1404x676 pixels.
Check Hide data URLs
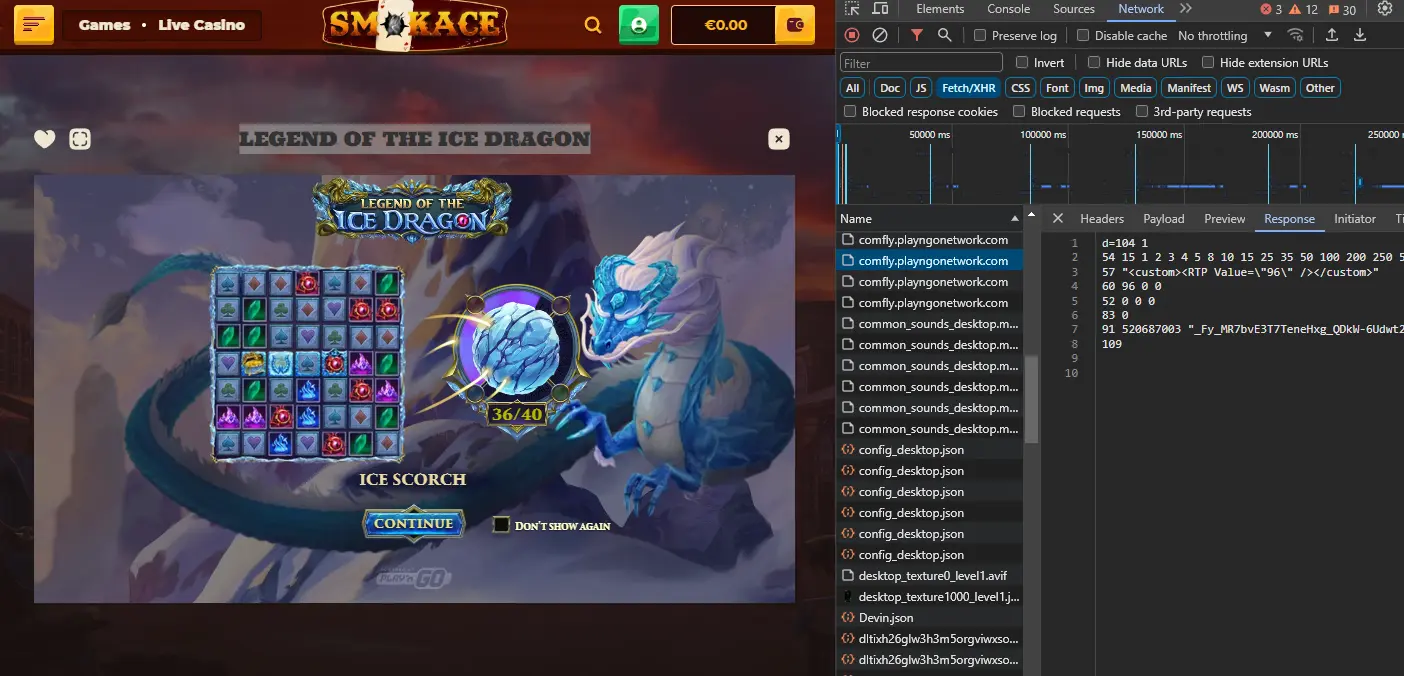[x=1094, y=62]
